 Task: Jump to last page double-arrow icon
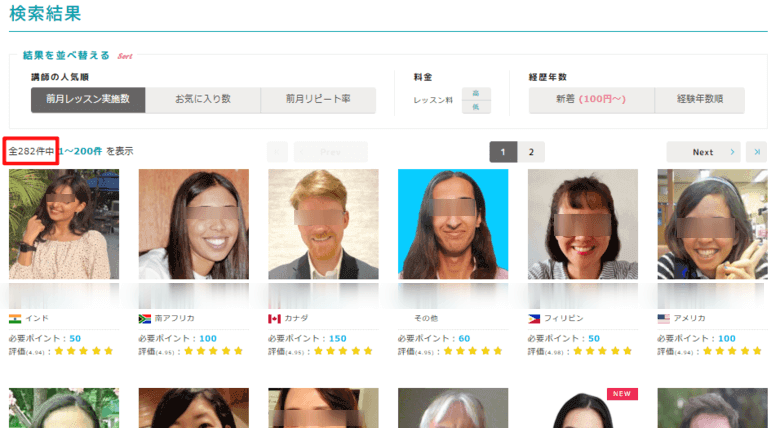[x=757, y=152]
